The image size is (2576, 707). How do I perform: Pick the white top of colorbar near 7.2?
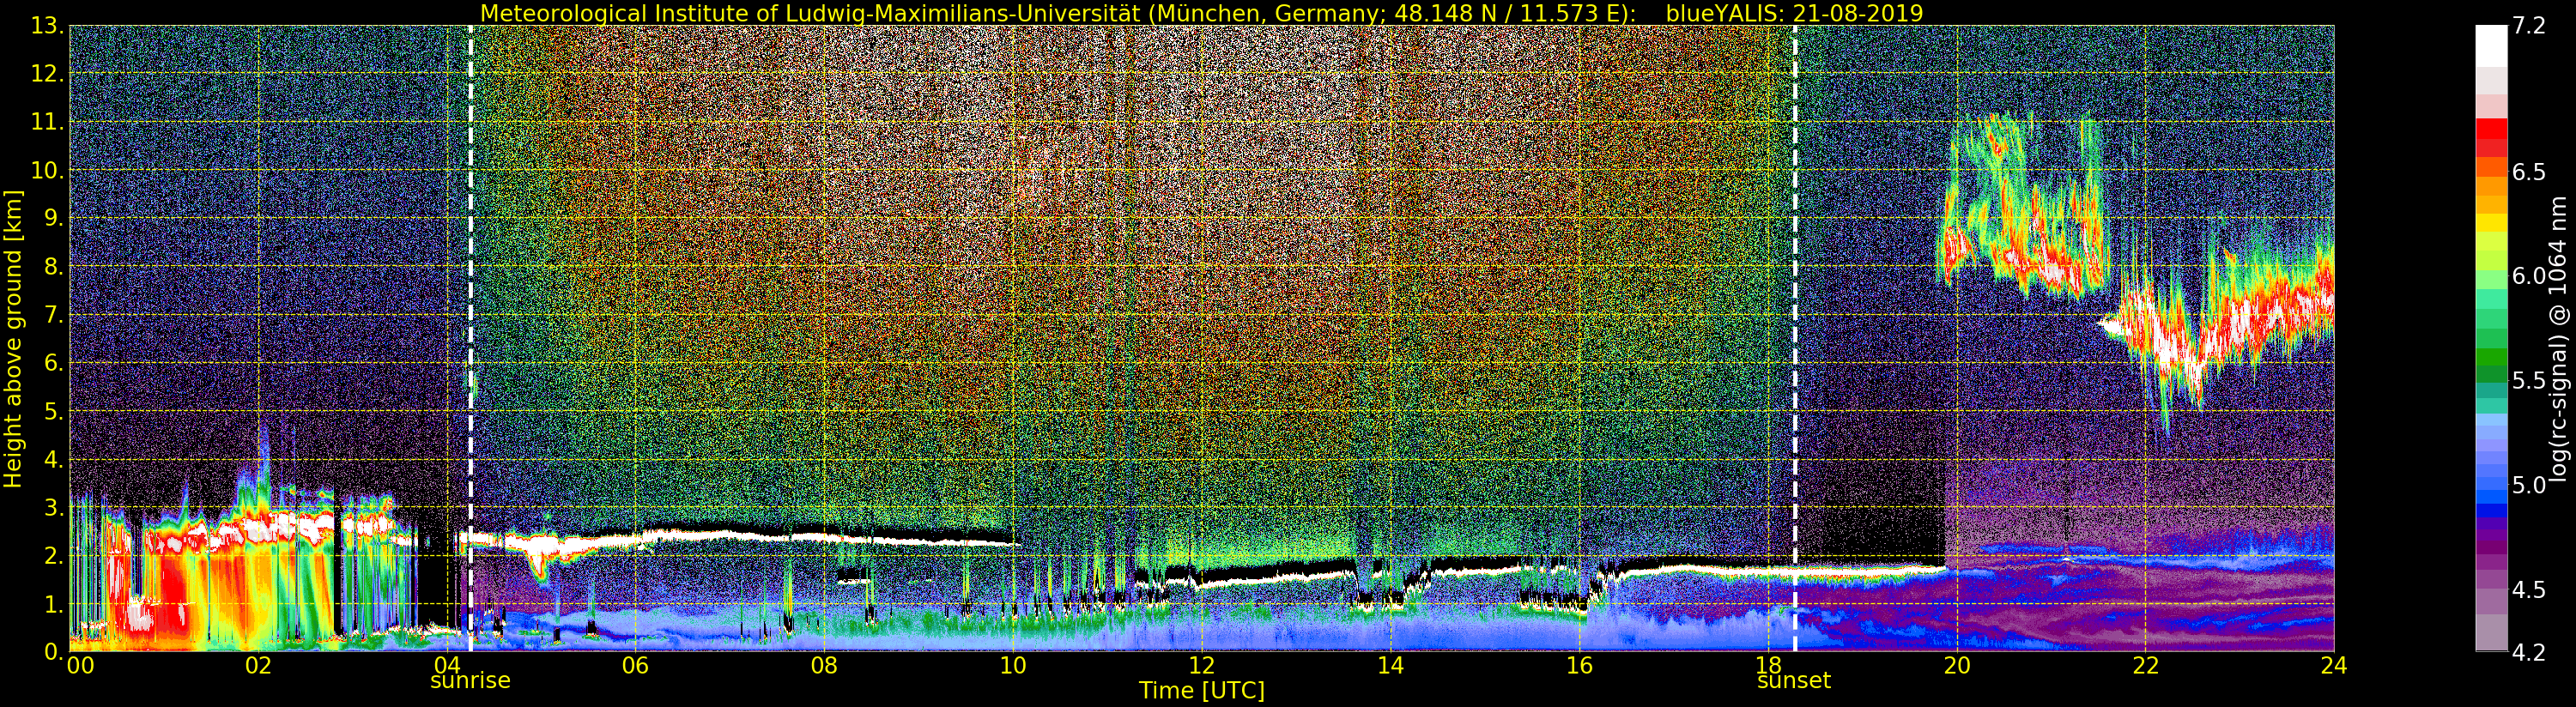pos(2491,40)
